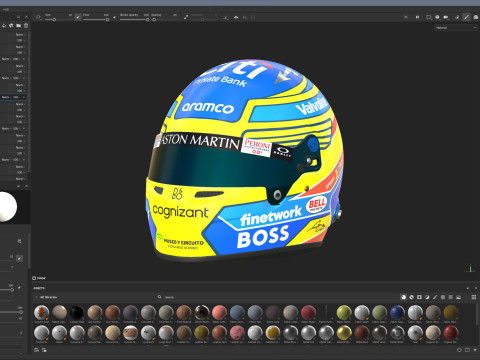This screenshot has height=360, width=480.
Task: Select the dark blue fabric material sphere
Action: (397, 313)
